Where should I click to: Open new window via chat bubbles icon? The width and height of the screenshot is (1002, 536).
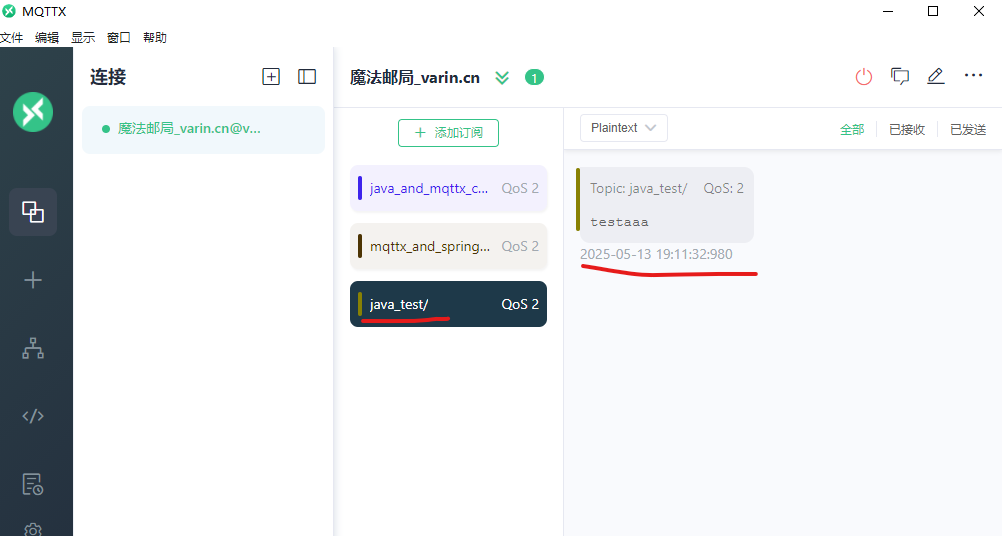pyautogui.click(x=900, y=77)
